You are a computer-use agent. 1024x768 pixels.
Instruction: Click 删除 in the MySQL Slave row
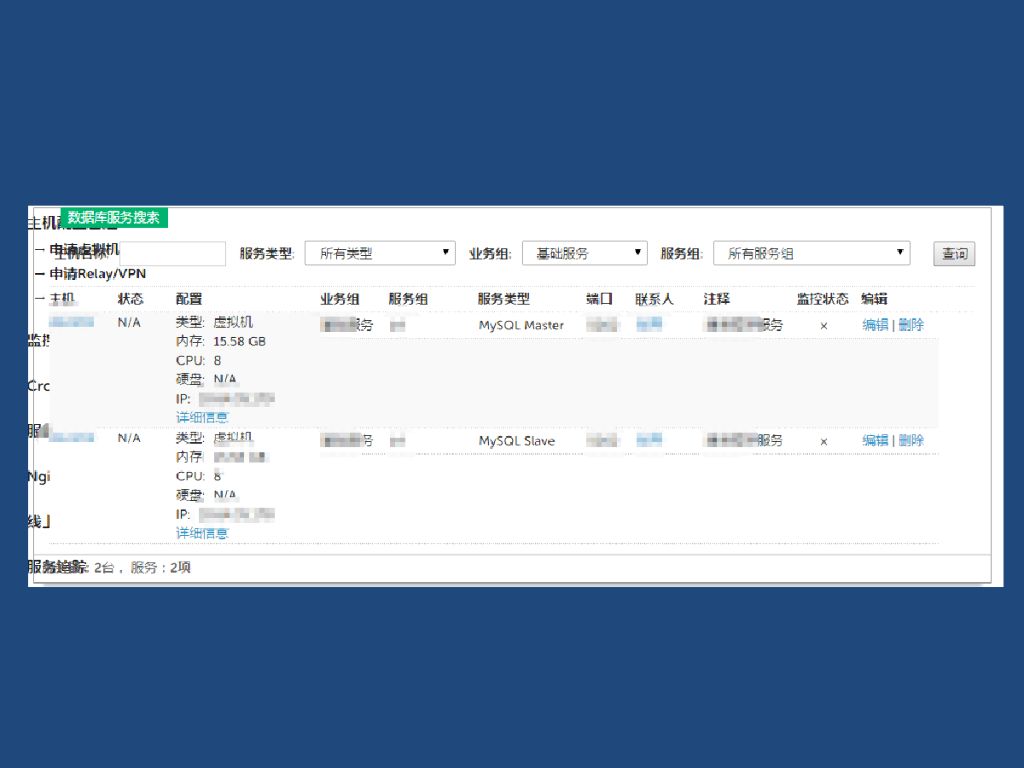pyautogui.click(x=911, y=440)
